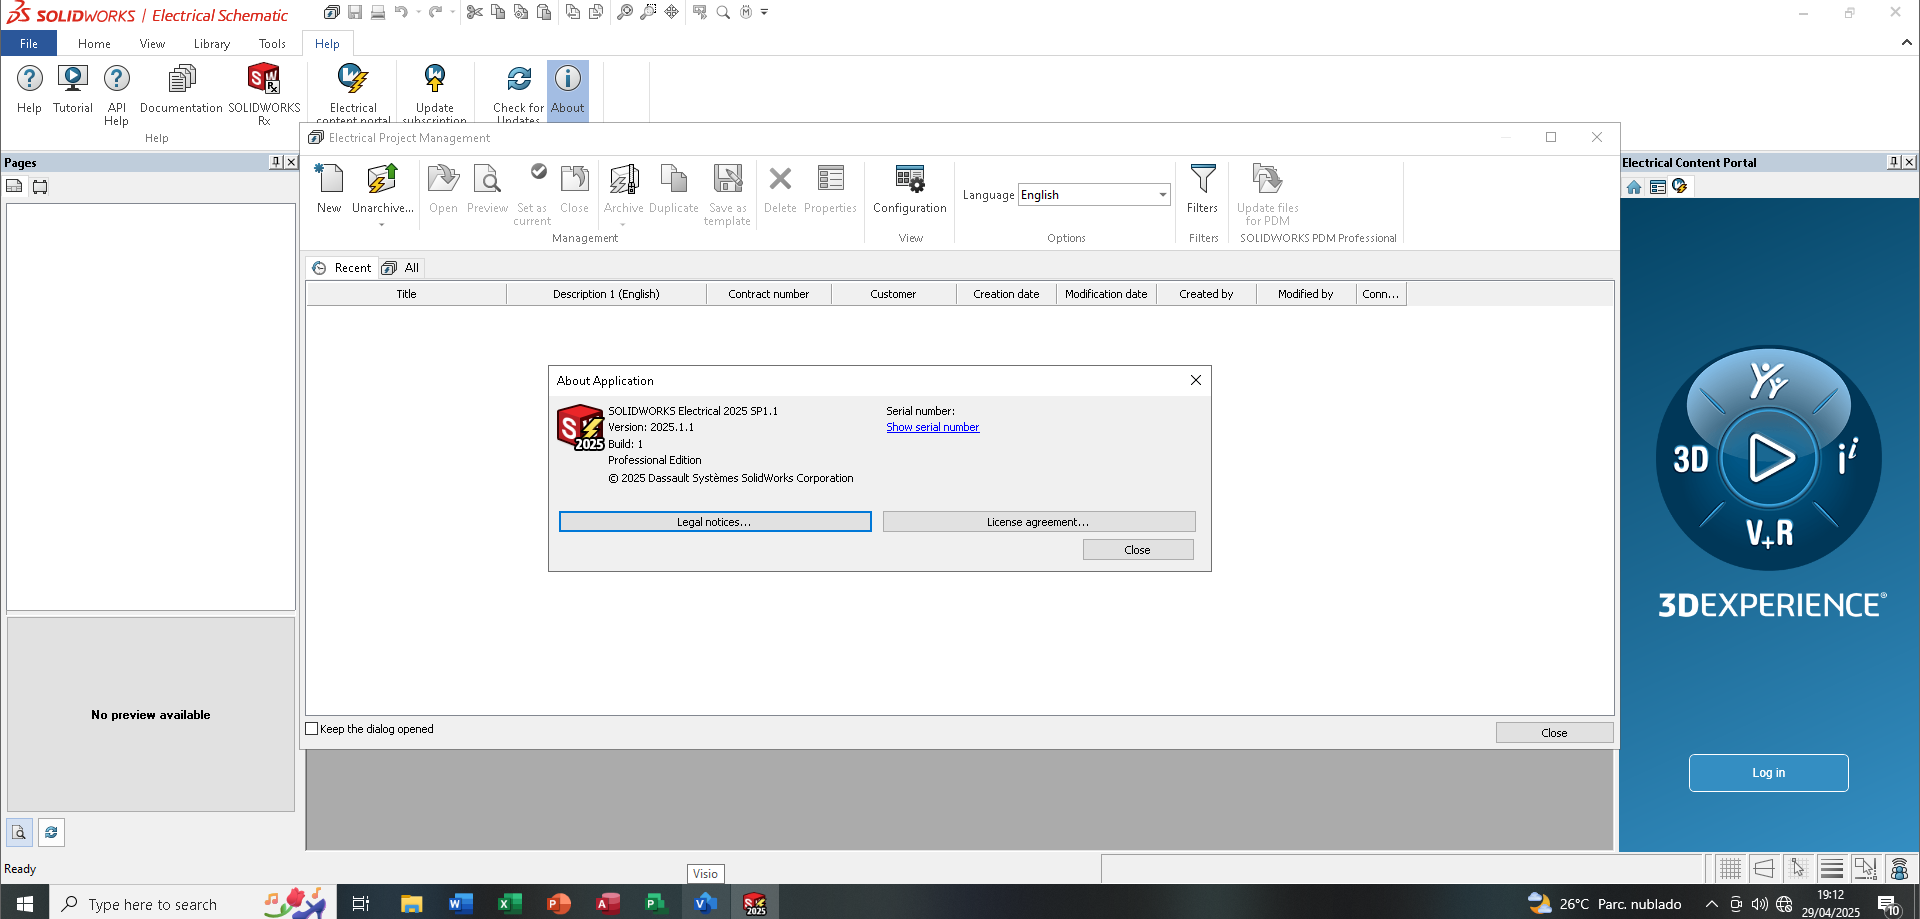Screen dimensions: 1920x919
Task: Click the project Properties icon
Action: pos(830,179)
